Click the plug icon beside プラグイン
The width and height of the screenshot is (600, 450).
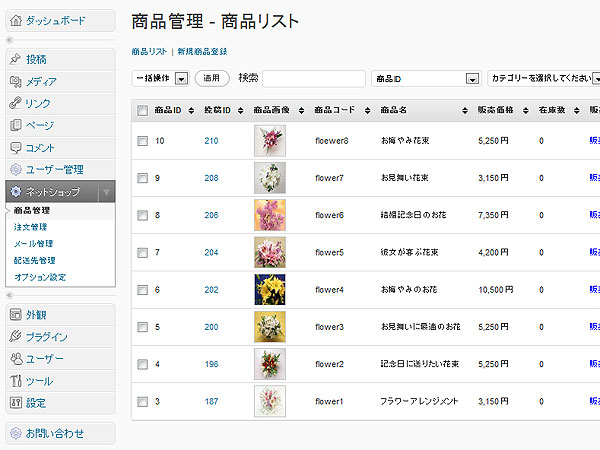(x=15, y=336)
